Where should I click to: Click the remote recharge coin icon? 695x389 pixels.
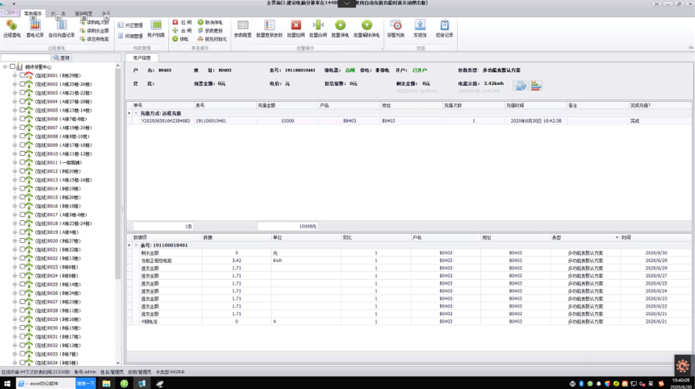(x=12, y=25)
